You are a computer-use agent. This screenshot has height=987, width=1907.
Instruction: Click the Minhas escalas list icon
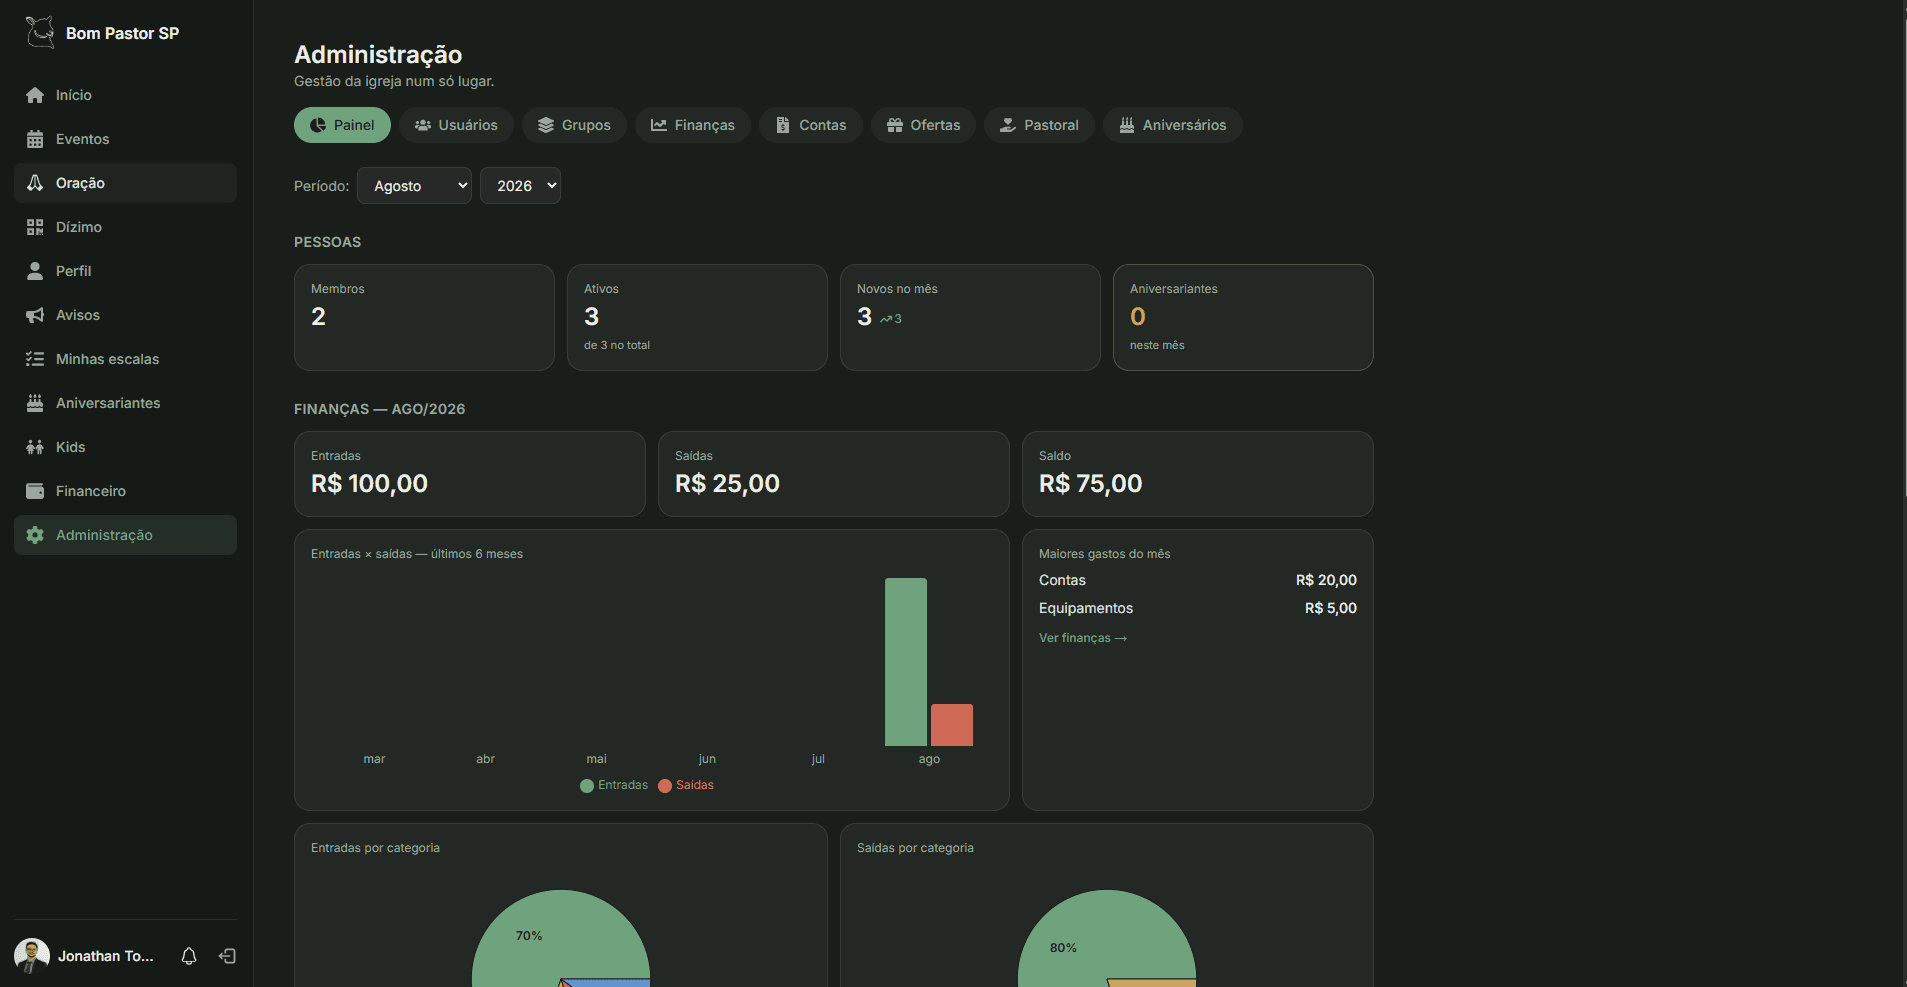(x=35, y=359)
